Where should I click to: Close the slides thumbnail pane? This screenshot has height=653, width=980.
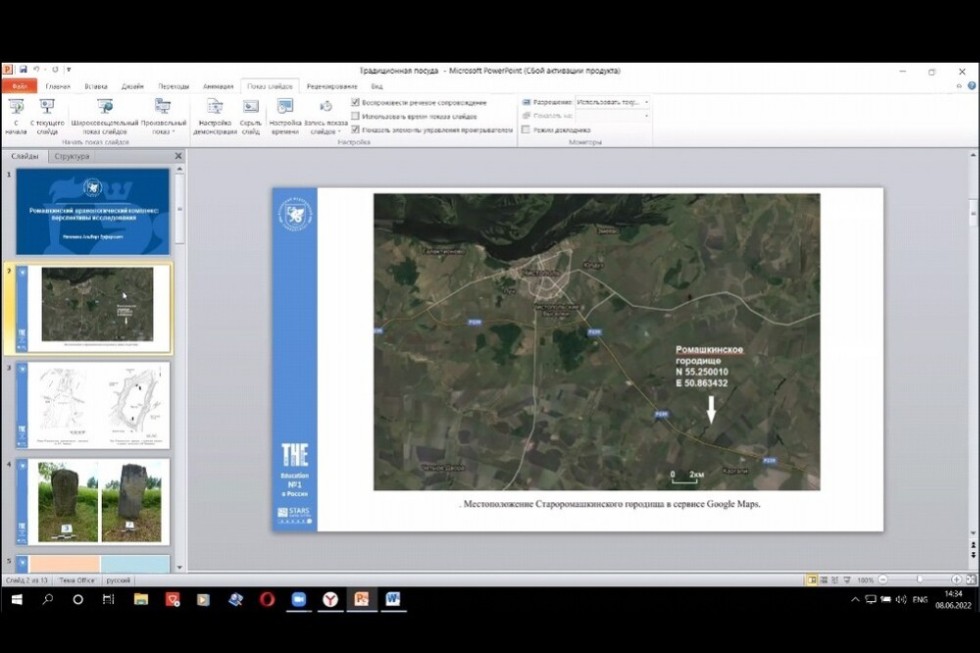[x=179, y=156]
